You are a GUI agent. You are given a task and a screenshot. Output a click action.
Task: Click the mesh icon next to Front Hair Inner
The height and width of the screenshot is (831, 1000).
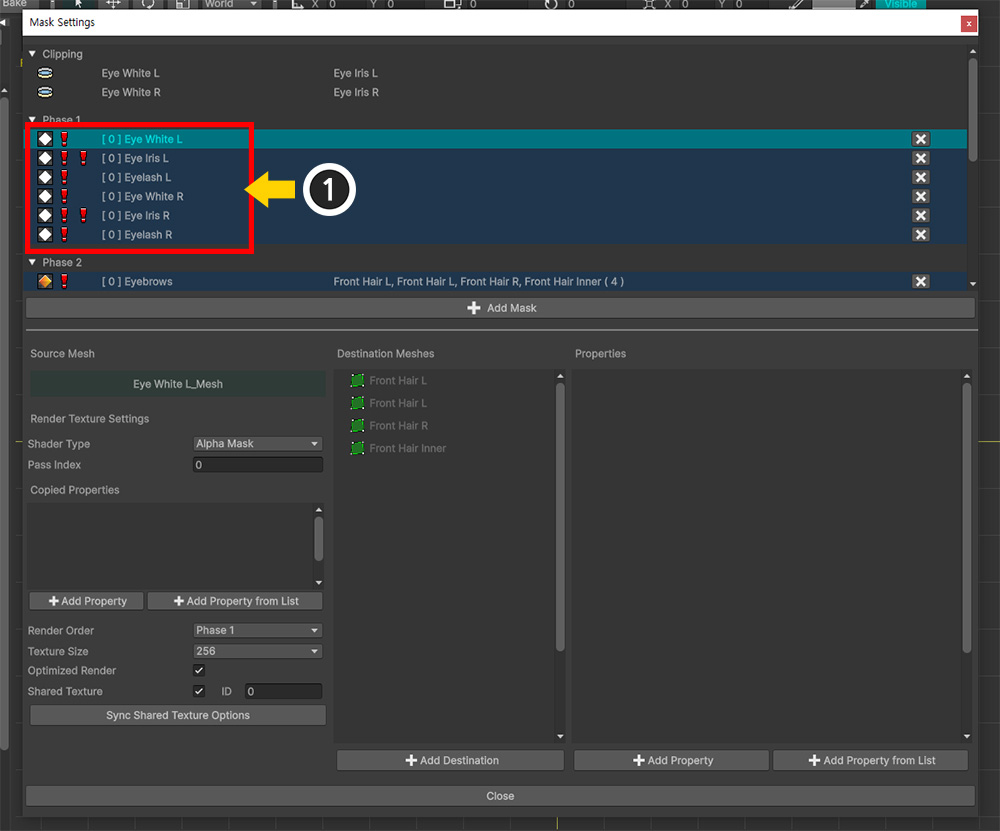tap(357, 448)
